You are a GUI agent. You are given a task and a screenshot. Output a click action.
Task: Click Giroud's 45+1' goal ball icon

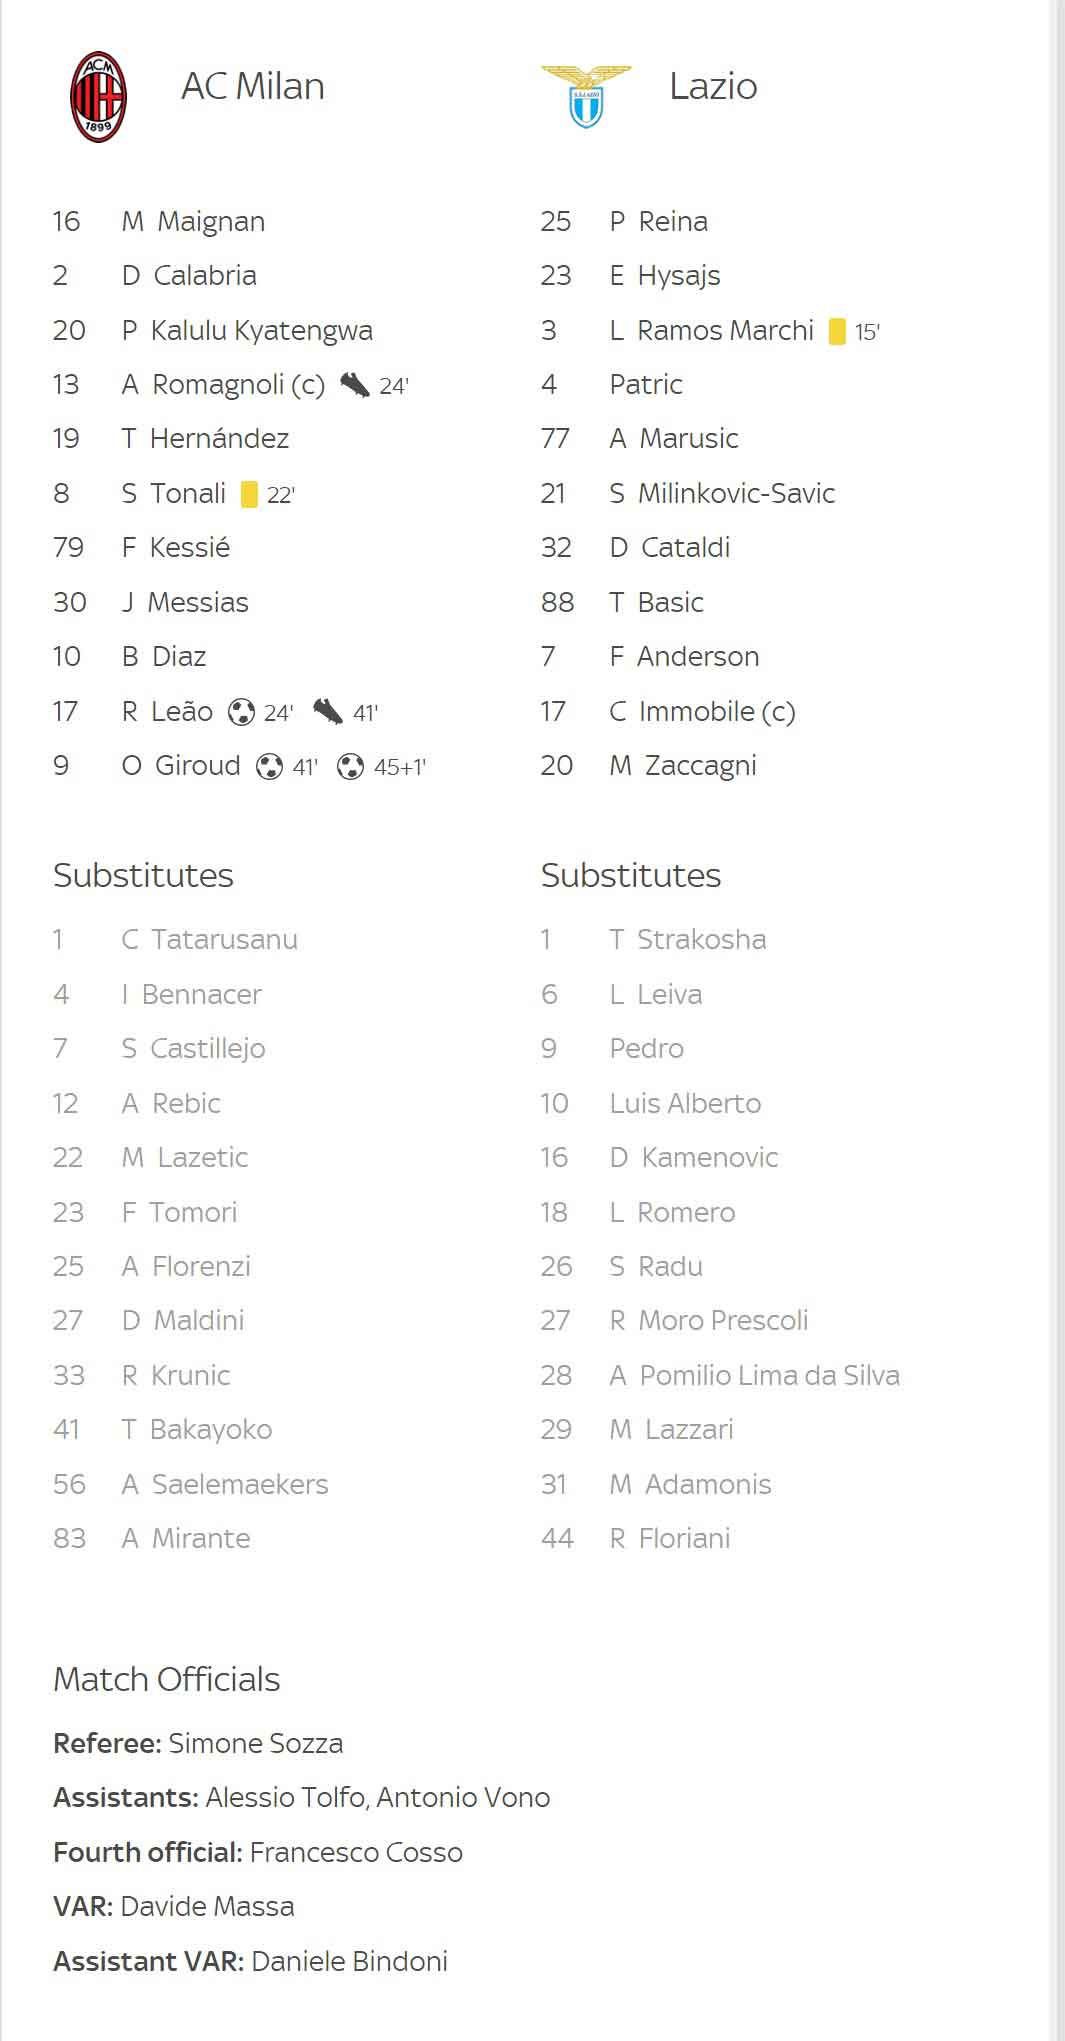coord(350,767)
